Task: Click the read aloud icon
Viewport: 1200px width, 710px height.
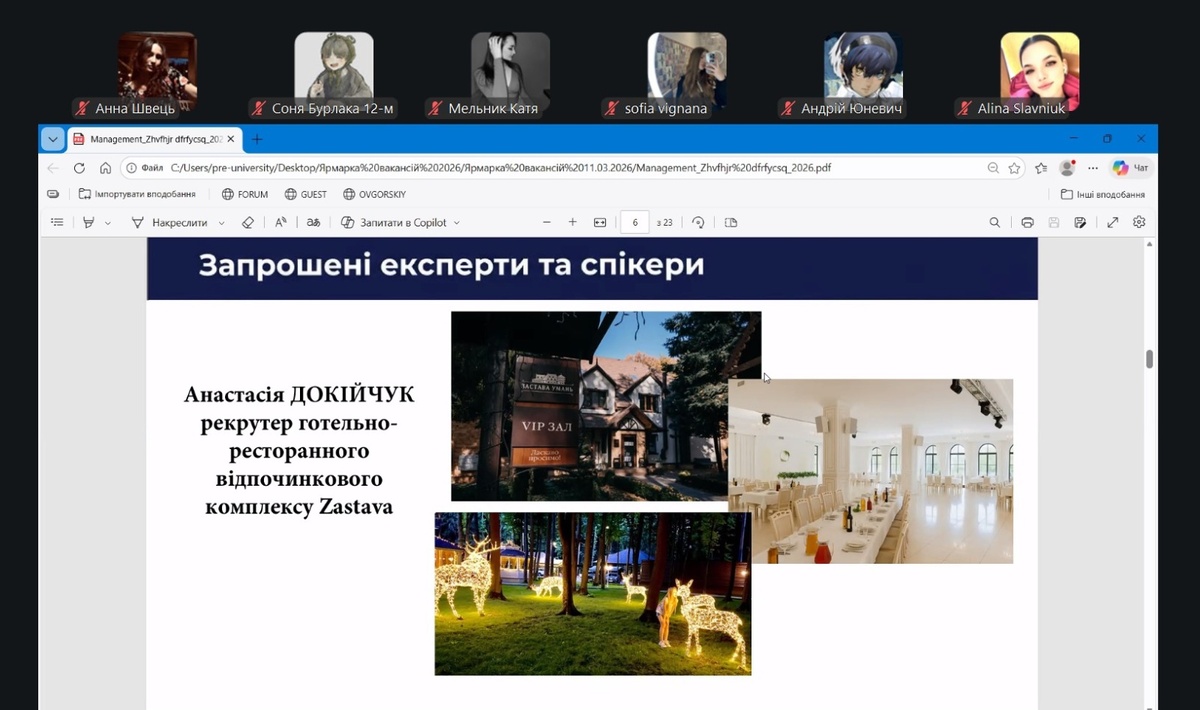Action: pyautogui.click(x=281, y=223)
